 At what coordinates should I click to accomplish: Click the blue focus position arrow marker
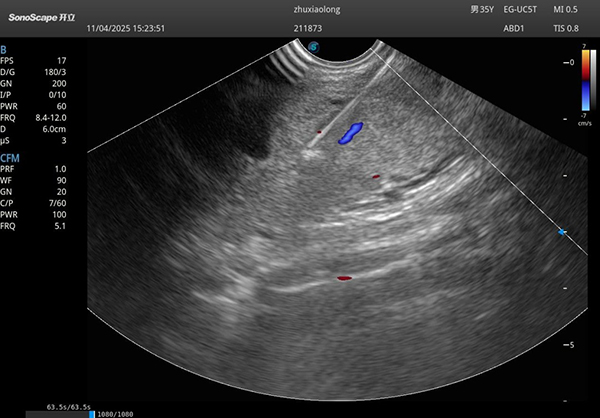click(562, 232)
